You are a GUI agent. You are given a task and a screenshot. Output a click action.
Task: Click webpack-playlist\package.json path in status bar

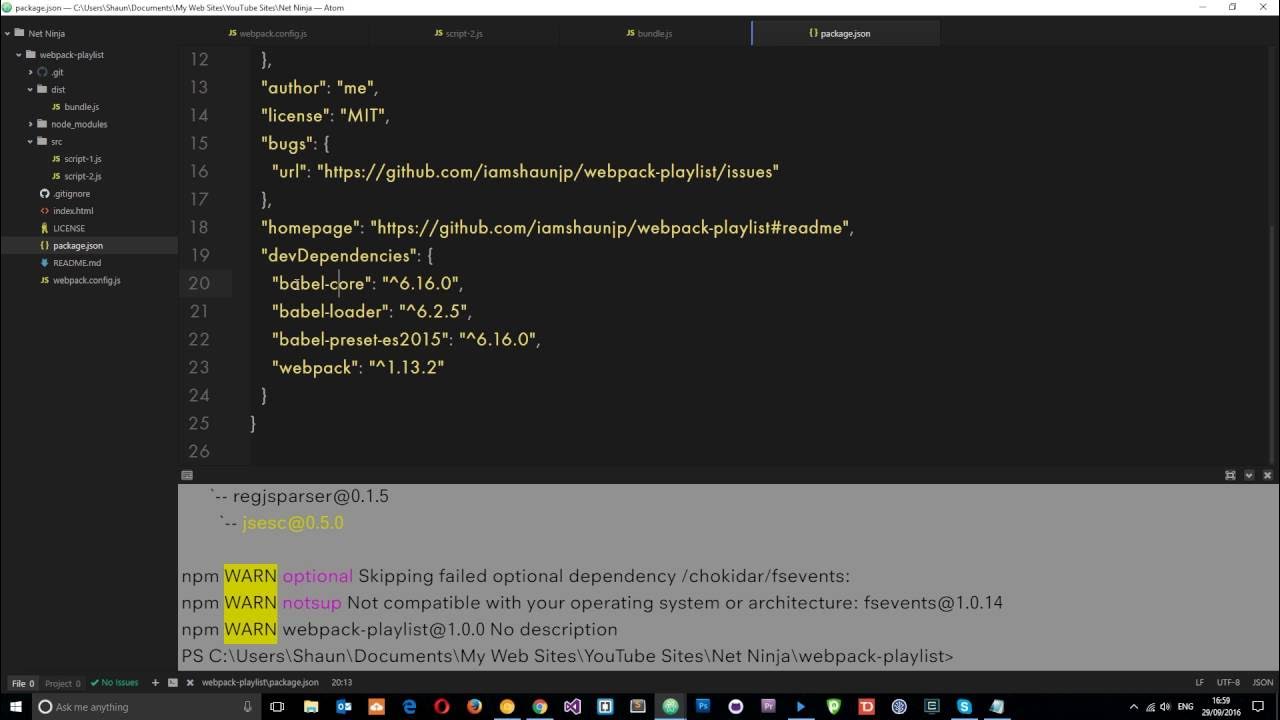pos(260,682)
